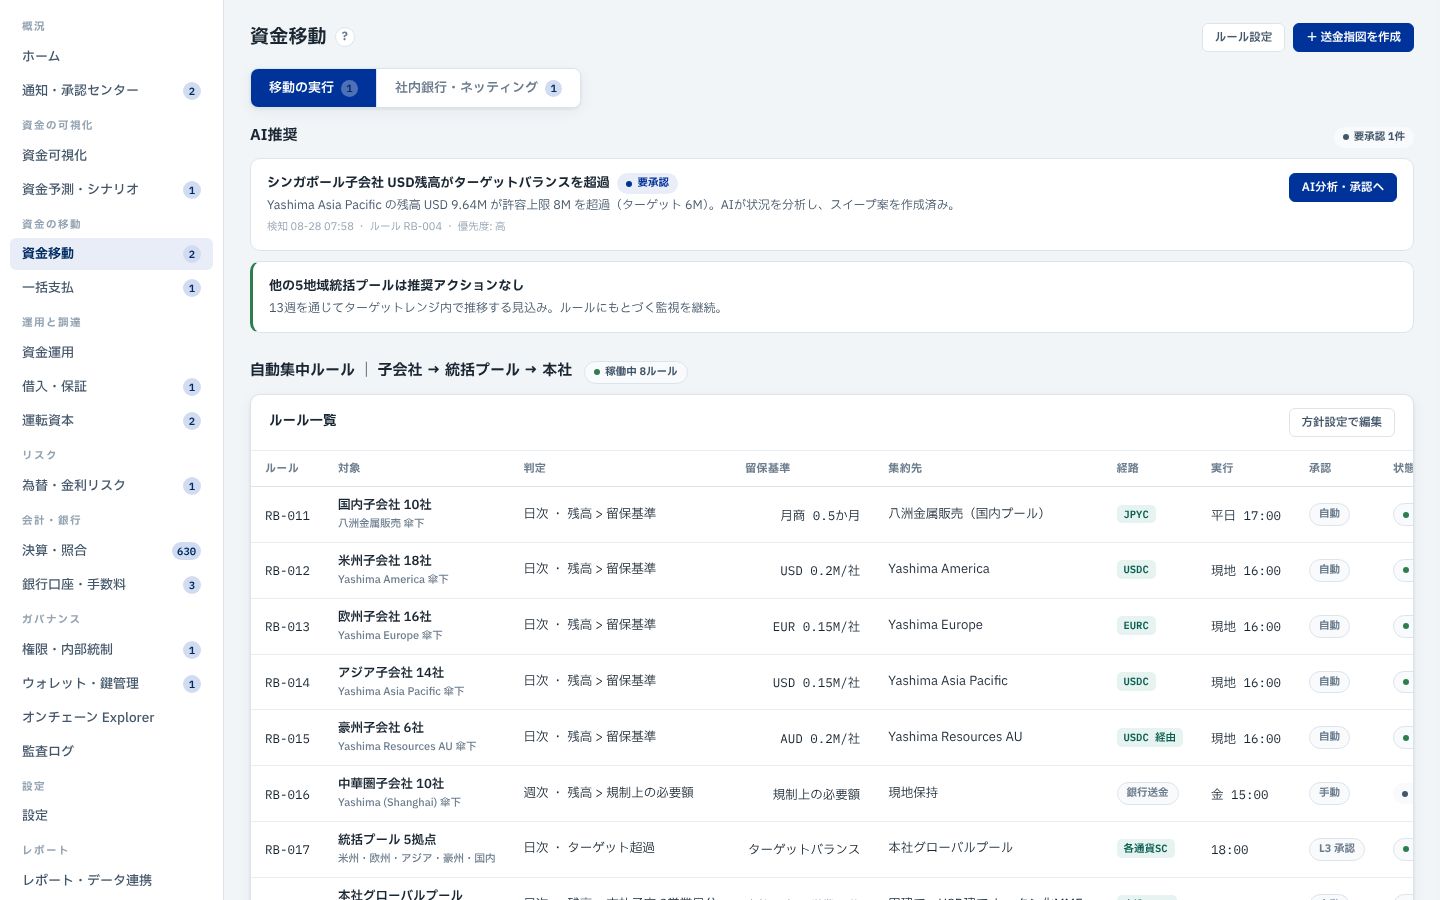Switch to the 社内銀行・ネッティング tab

[478, 88]
